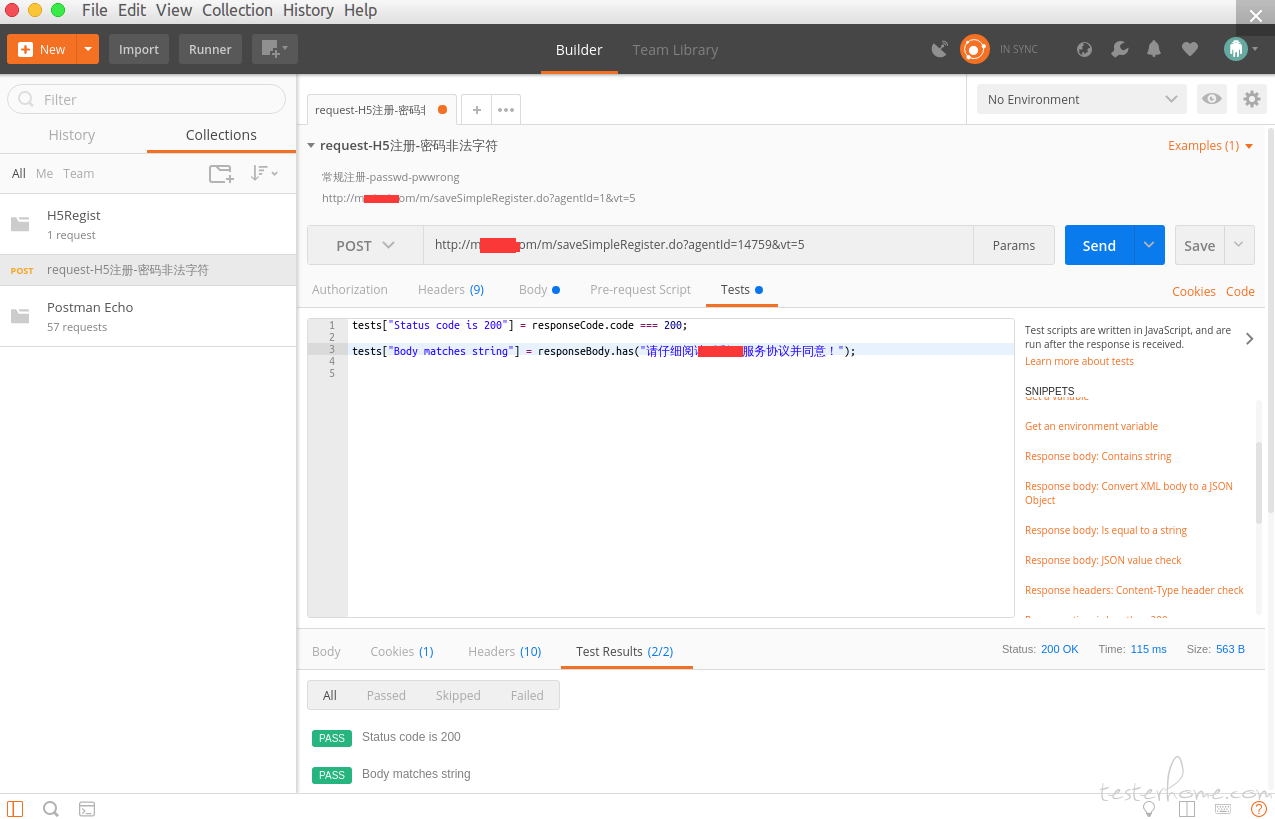The width and height of the screenshot is (1275, 819).
Task: Toggle the sidebar icon in status bar
Action: pyautogui.click(x=15, y=809)
